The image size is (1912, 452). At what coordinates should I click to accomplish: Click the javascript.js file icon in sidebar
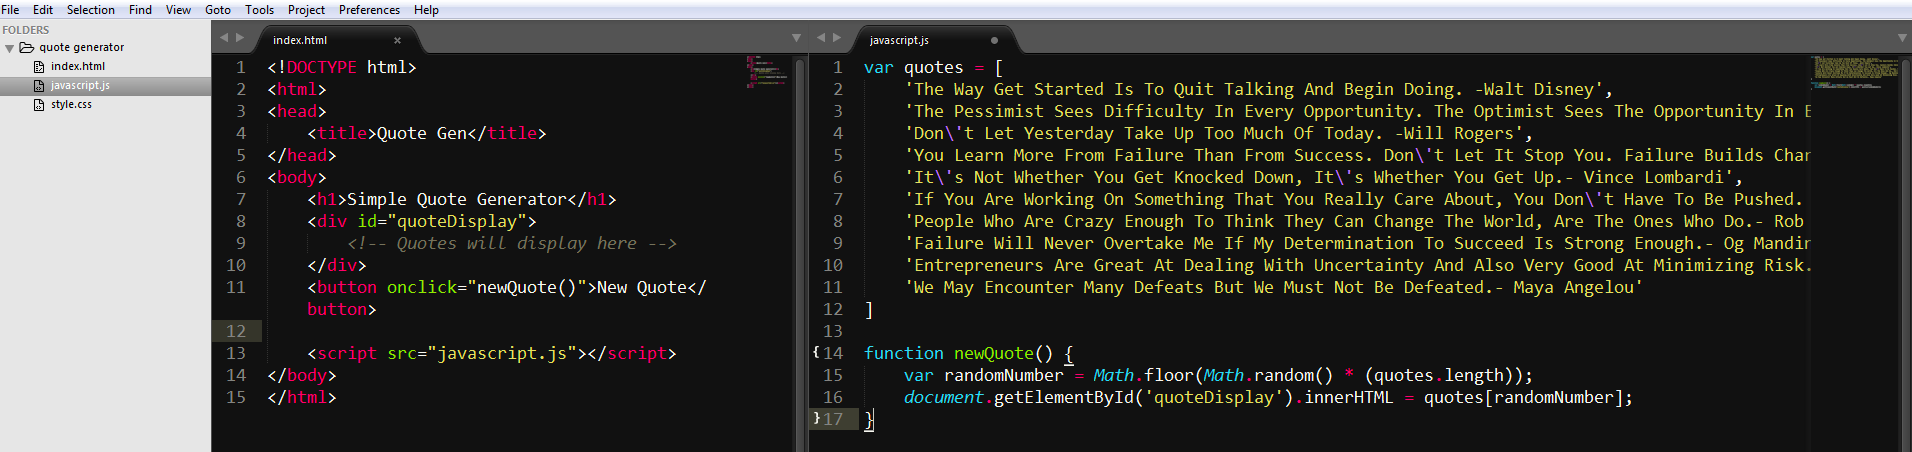coord(39,85)
